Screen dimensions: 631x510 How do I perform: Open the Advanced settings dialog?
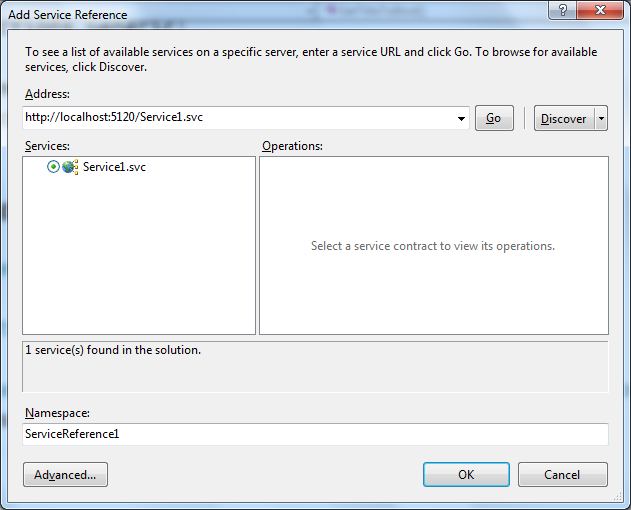click(65, 474)
